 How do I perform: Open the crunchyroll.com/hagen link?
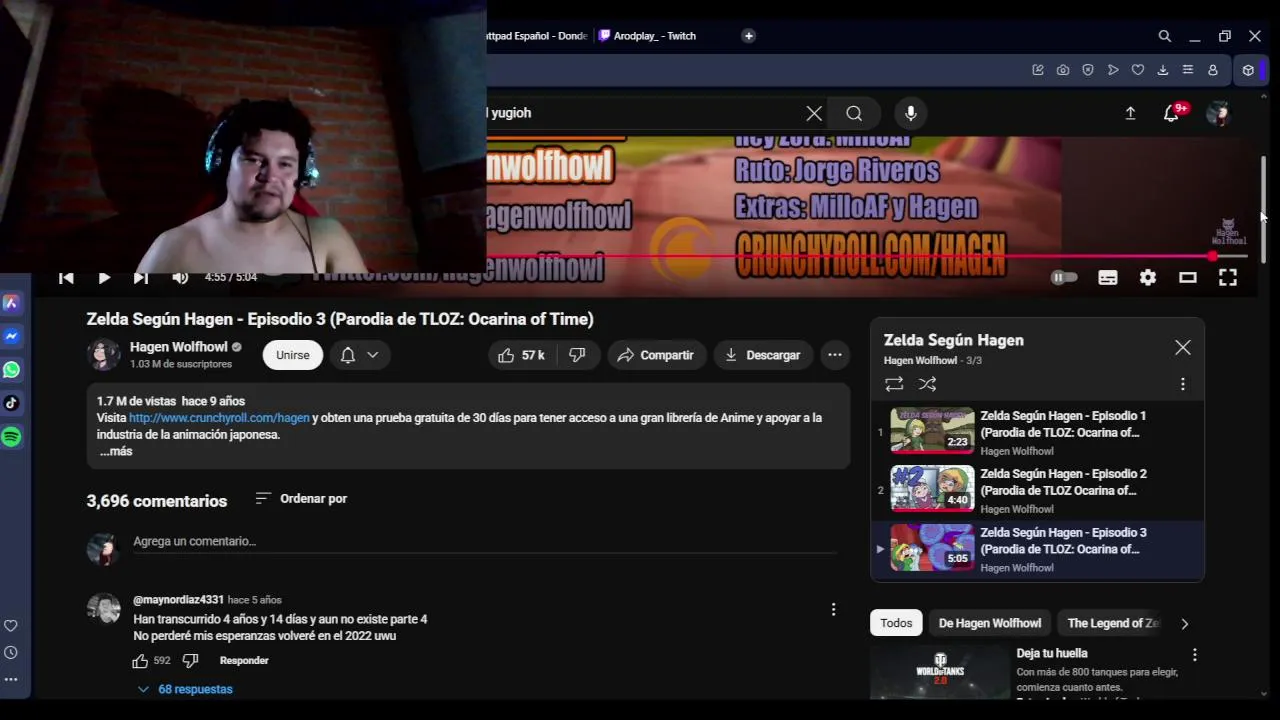point(219,418)
